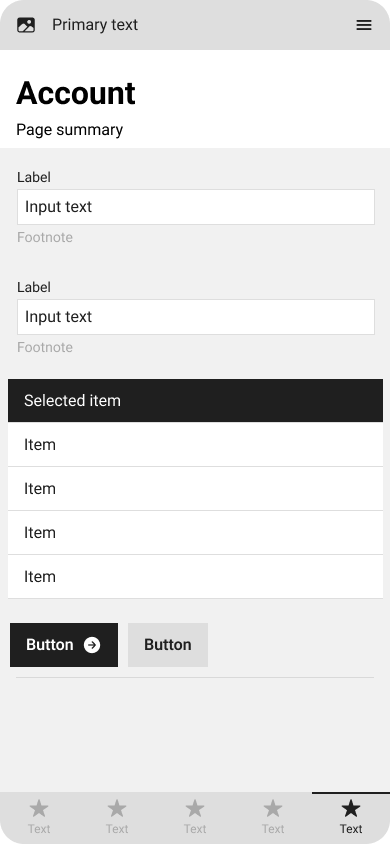Click the first Input text field
The image size is (390, 844).
196,207
